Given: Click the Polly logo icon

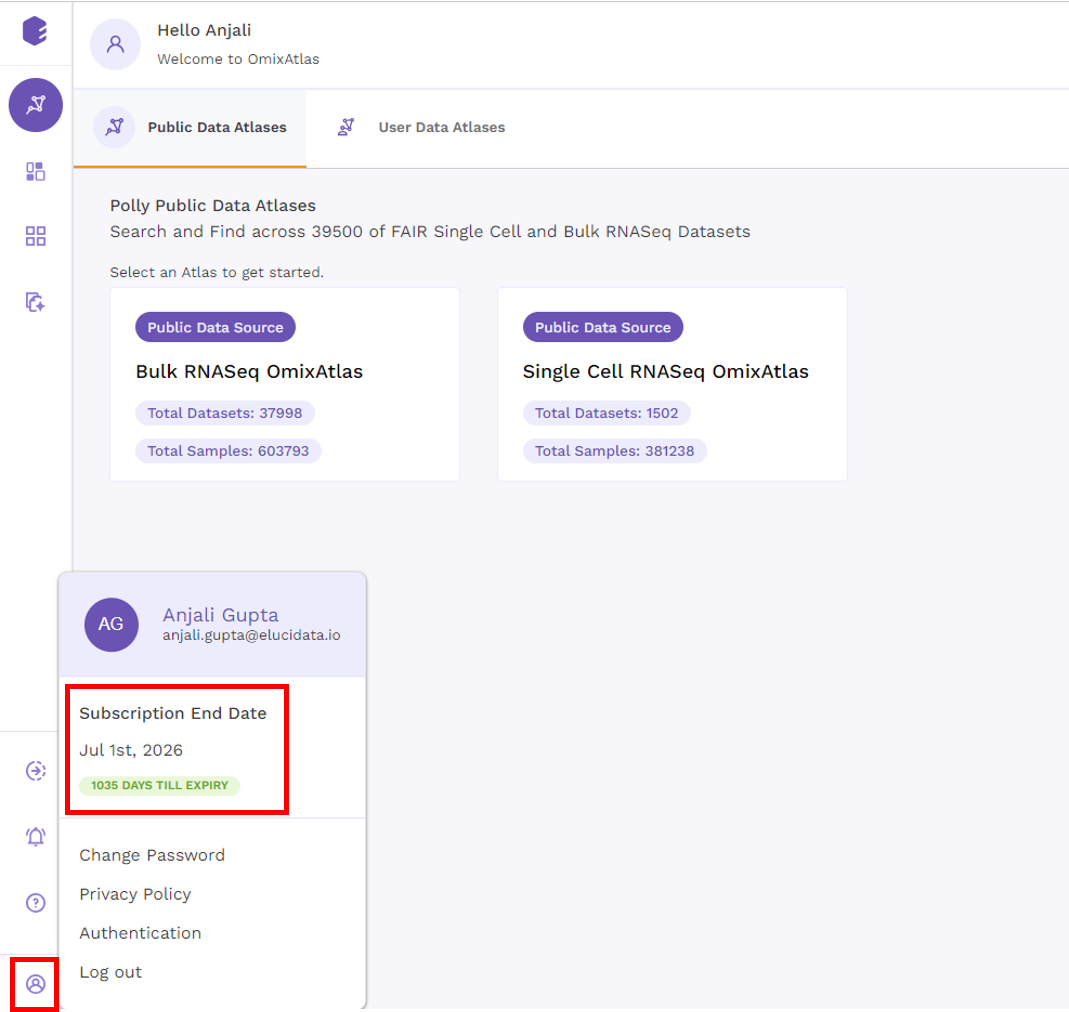Looking at the screenshot, I should coord(35,31).
